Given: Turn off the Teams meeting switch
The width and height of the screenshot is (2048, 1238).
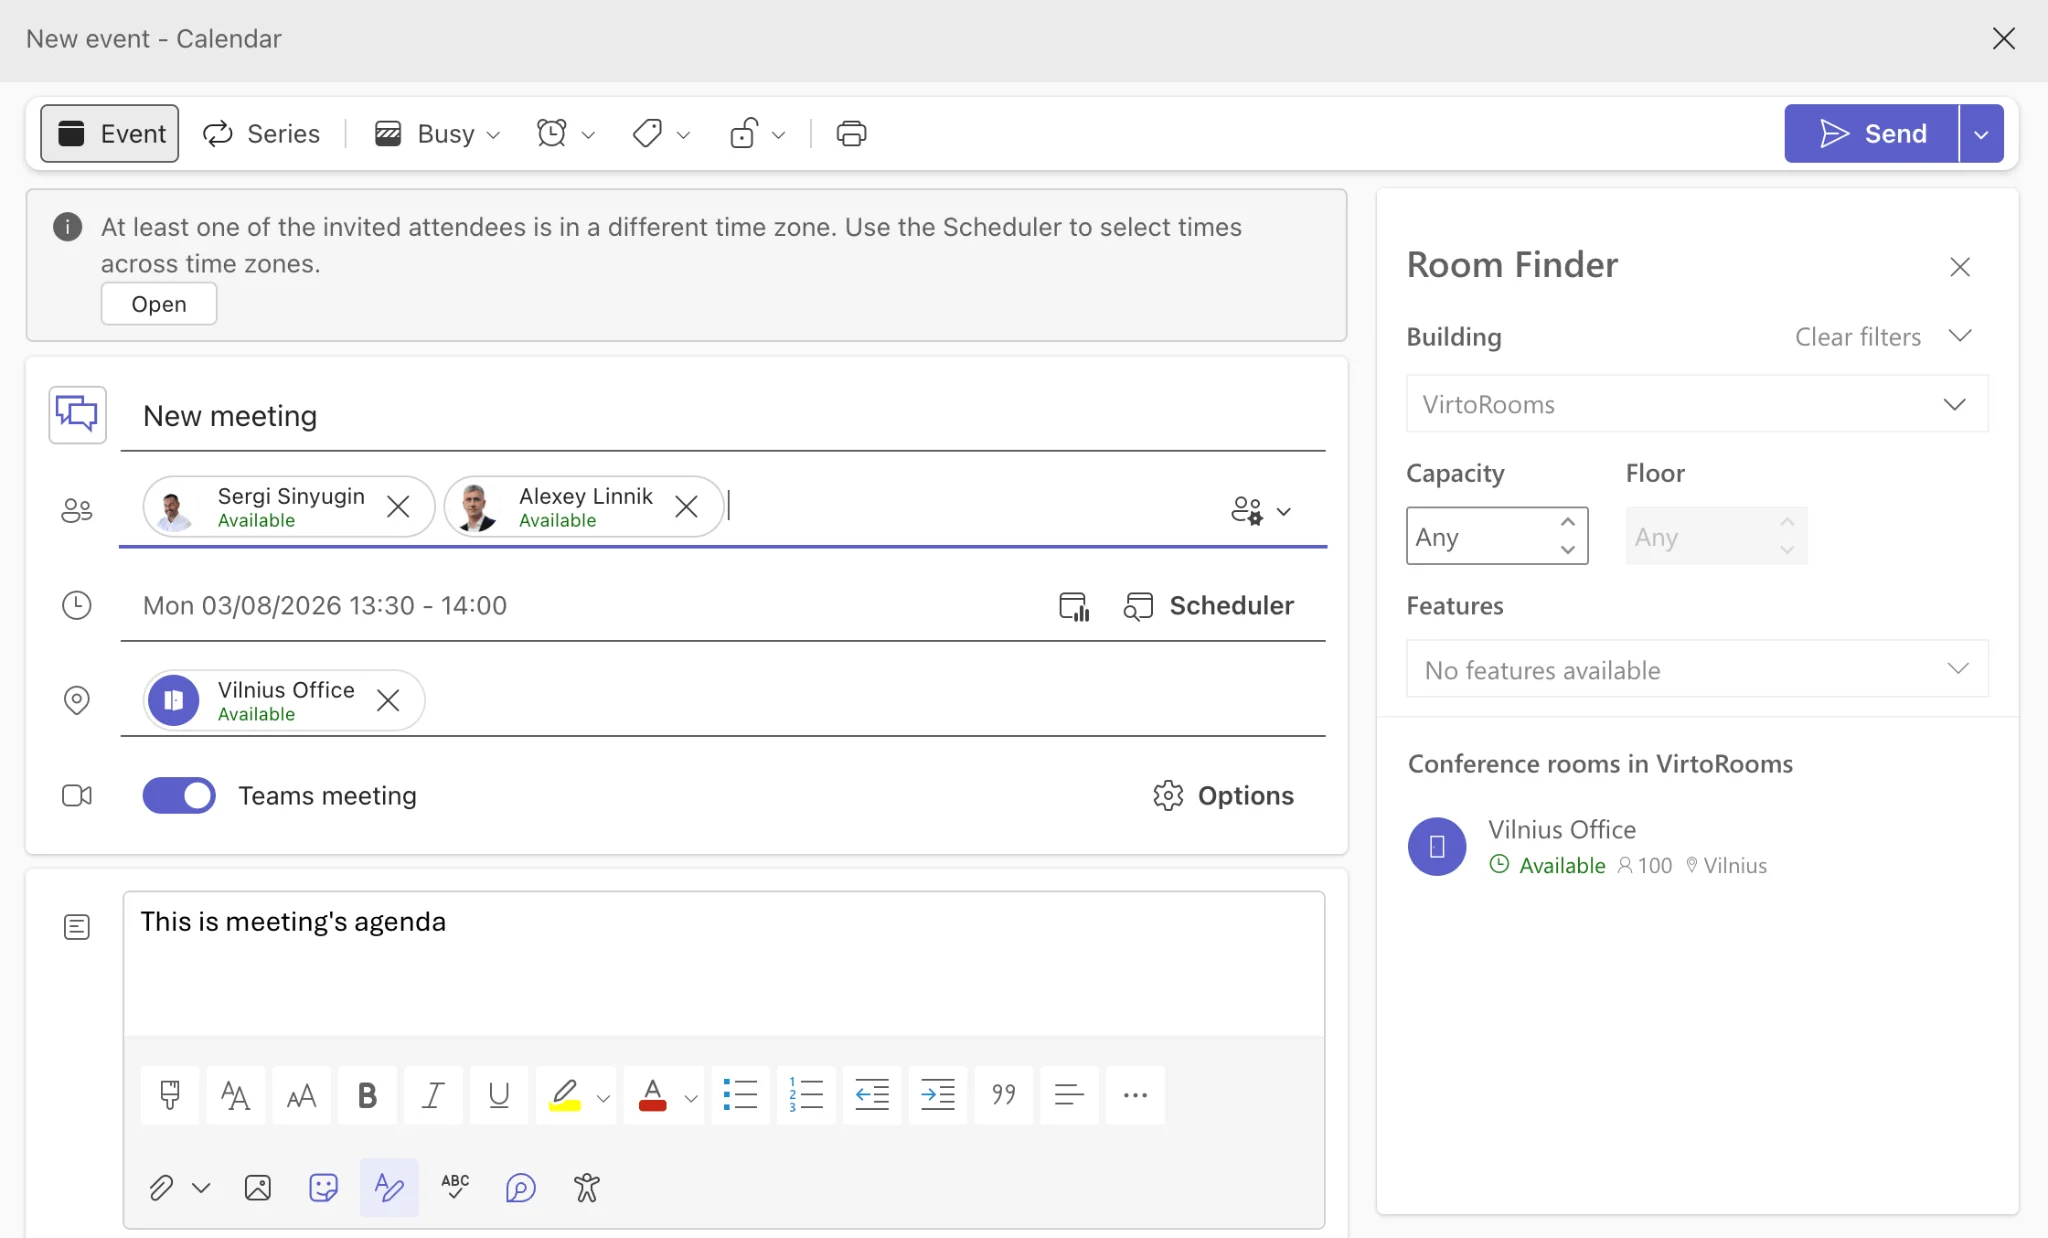Looking at the screenshot, I should pos(179,796).
